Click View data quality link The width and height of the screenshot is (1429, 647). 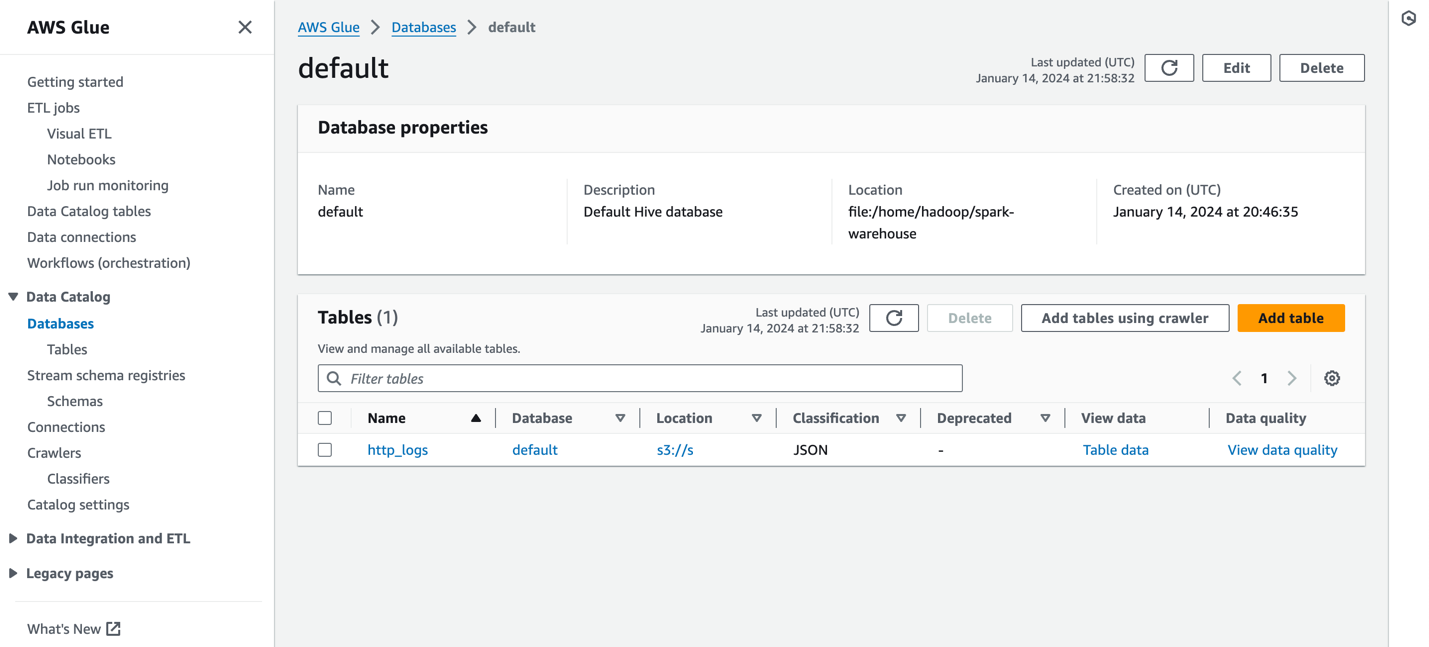[x=1282, y=450]
